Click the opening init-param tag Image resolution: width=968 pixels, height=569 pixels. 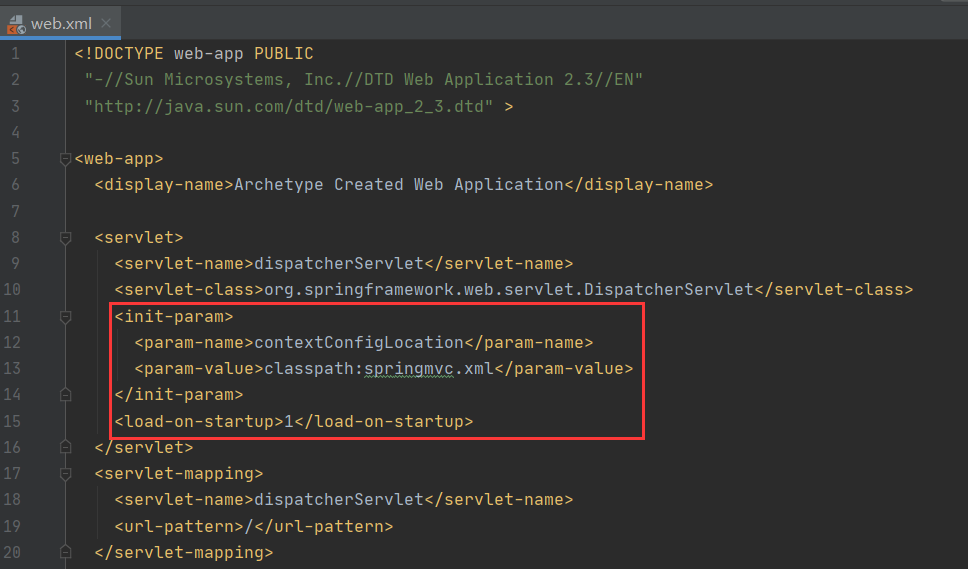tap(174, 317)
